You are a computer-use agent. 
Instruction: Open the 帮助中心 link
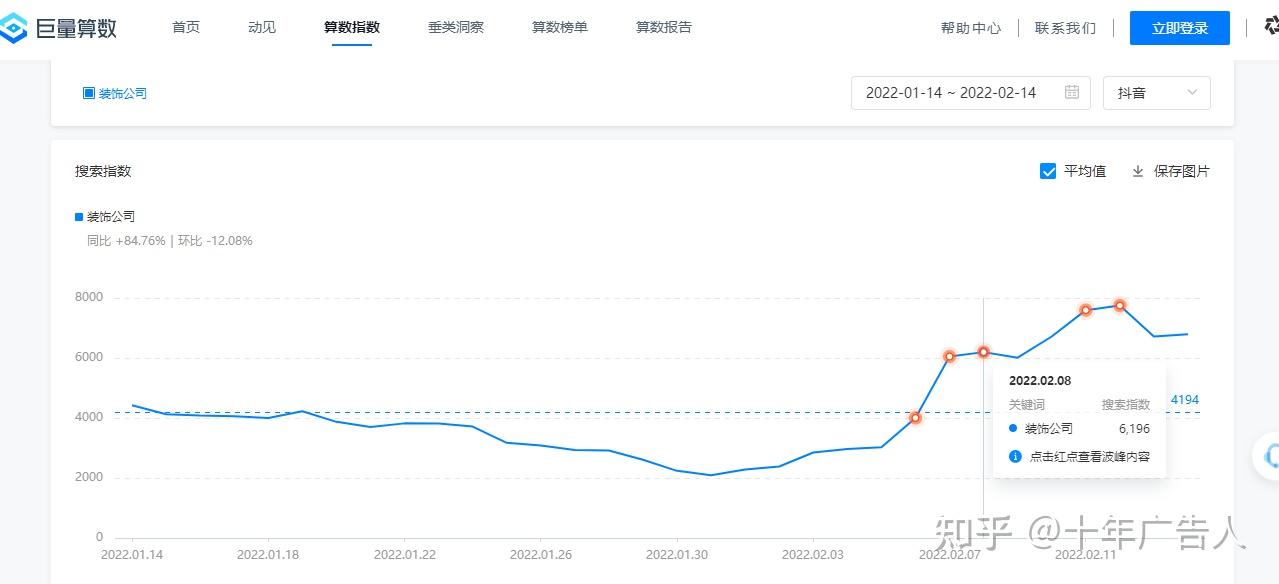click(x=970, y=28)
